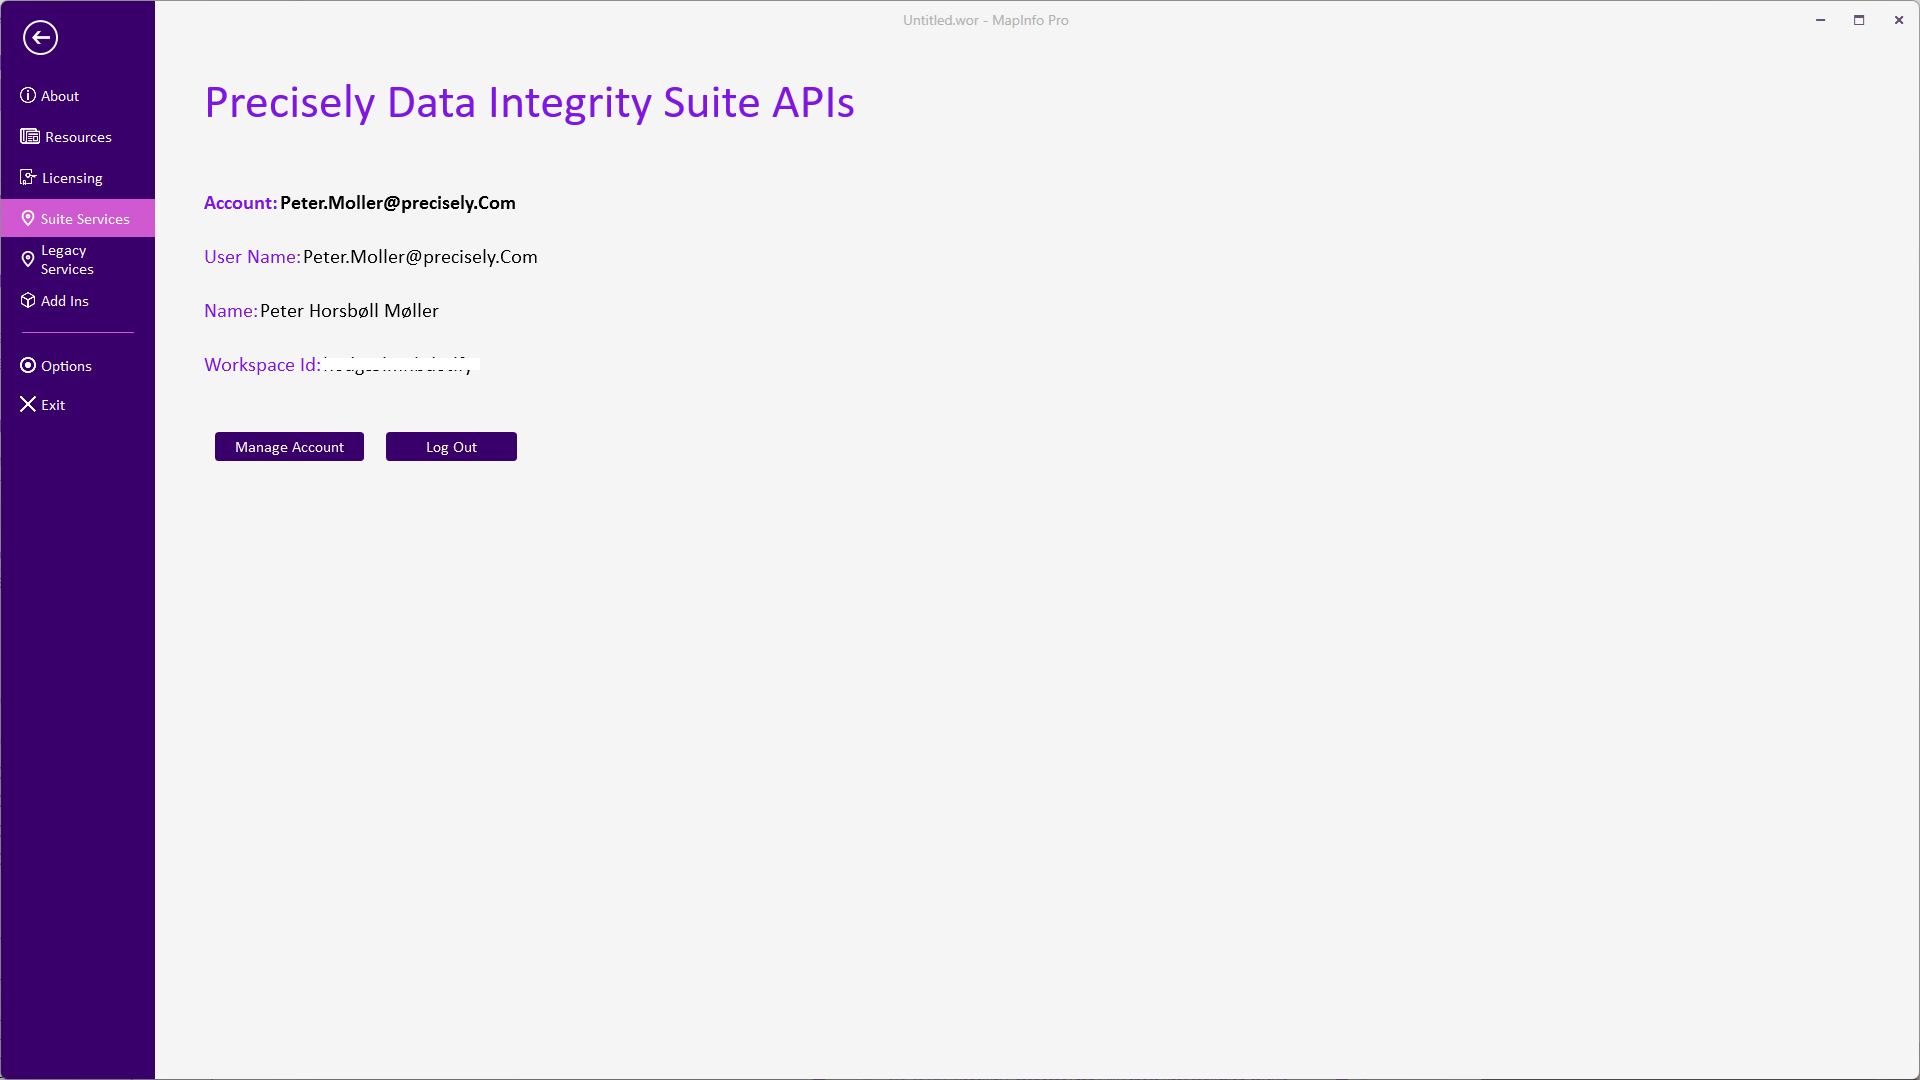
Task: Open the About menu item
Action: click(60, 96)
